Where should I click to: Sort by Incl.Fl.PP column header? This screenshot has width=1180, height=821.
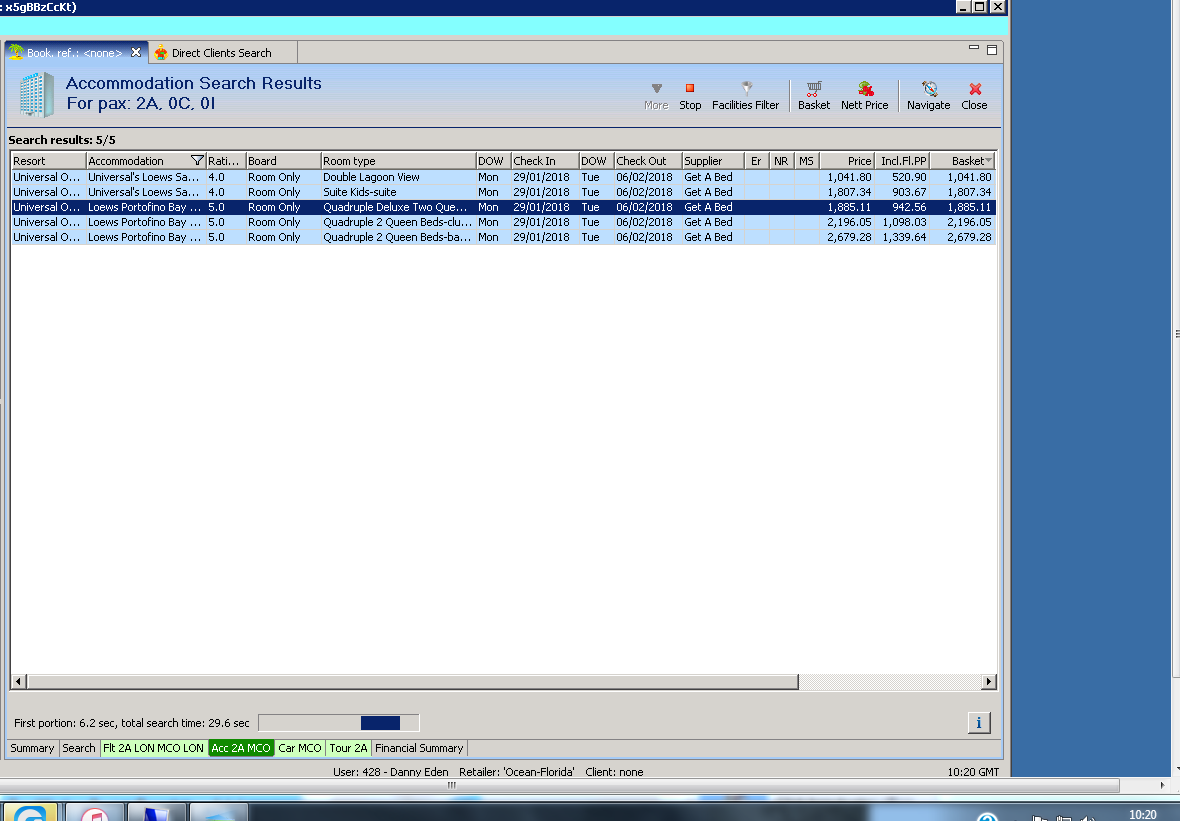point(902,160)
